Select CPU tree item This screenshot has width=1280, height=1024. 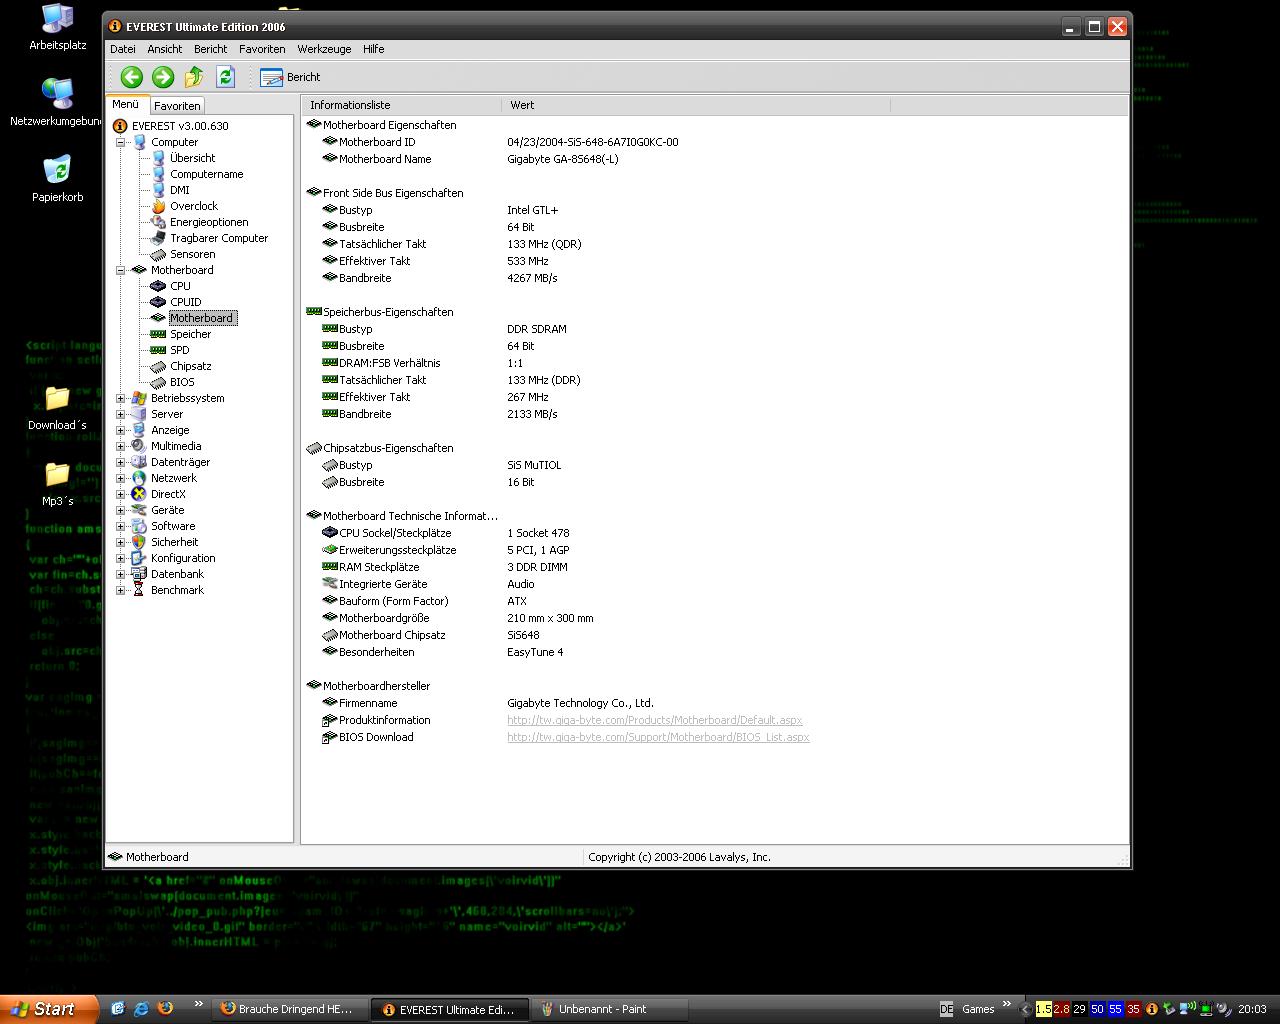click(180, 286)
